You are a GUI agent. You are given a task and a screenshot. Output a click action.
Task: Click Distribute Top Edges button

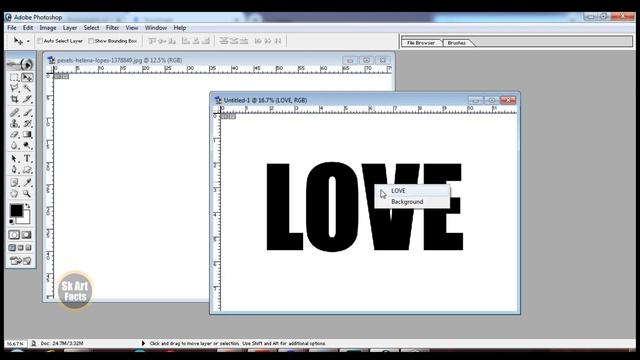(x=223, y=41)
